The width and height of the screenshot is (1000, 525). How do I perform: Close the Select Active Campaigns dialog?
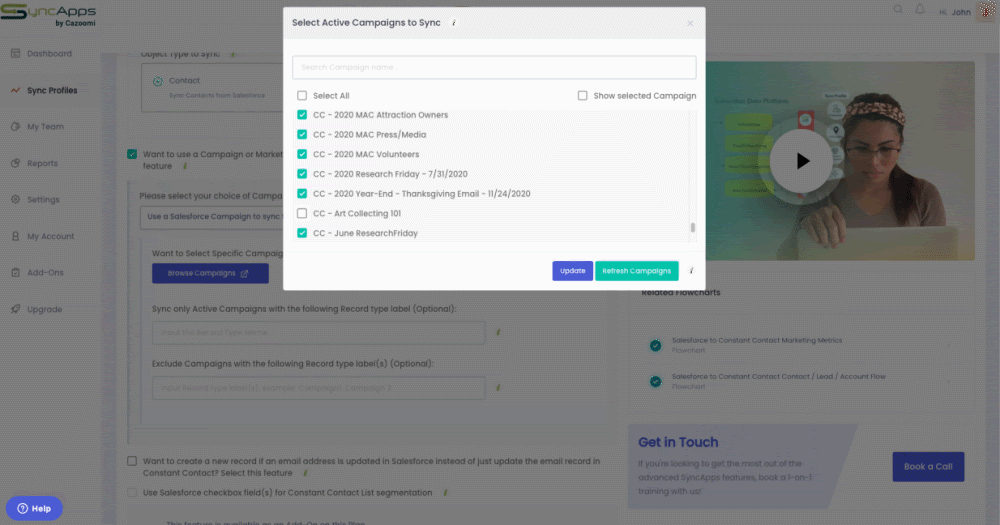click(690, 23)
